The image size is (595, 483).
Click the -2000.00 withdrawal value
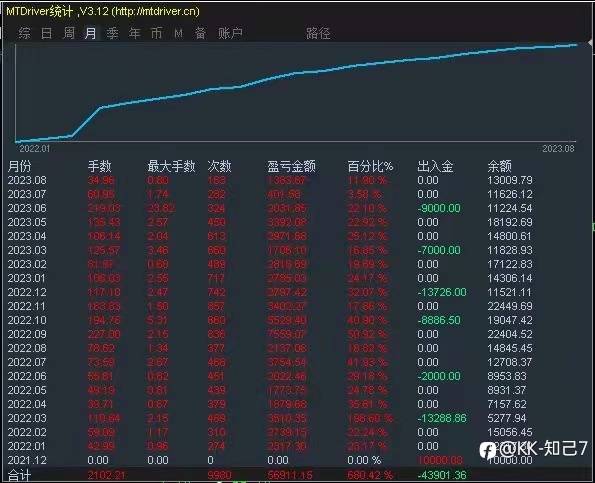pyautogui.click(x=439, y=376)
